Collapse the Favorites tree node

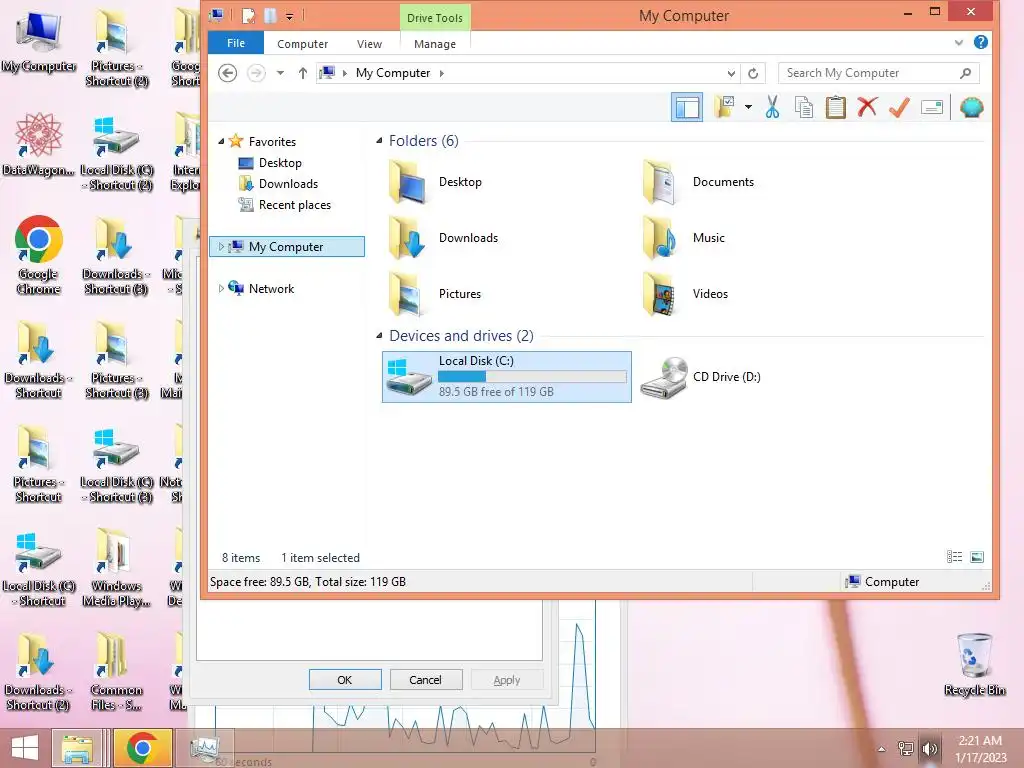point(221,142)
